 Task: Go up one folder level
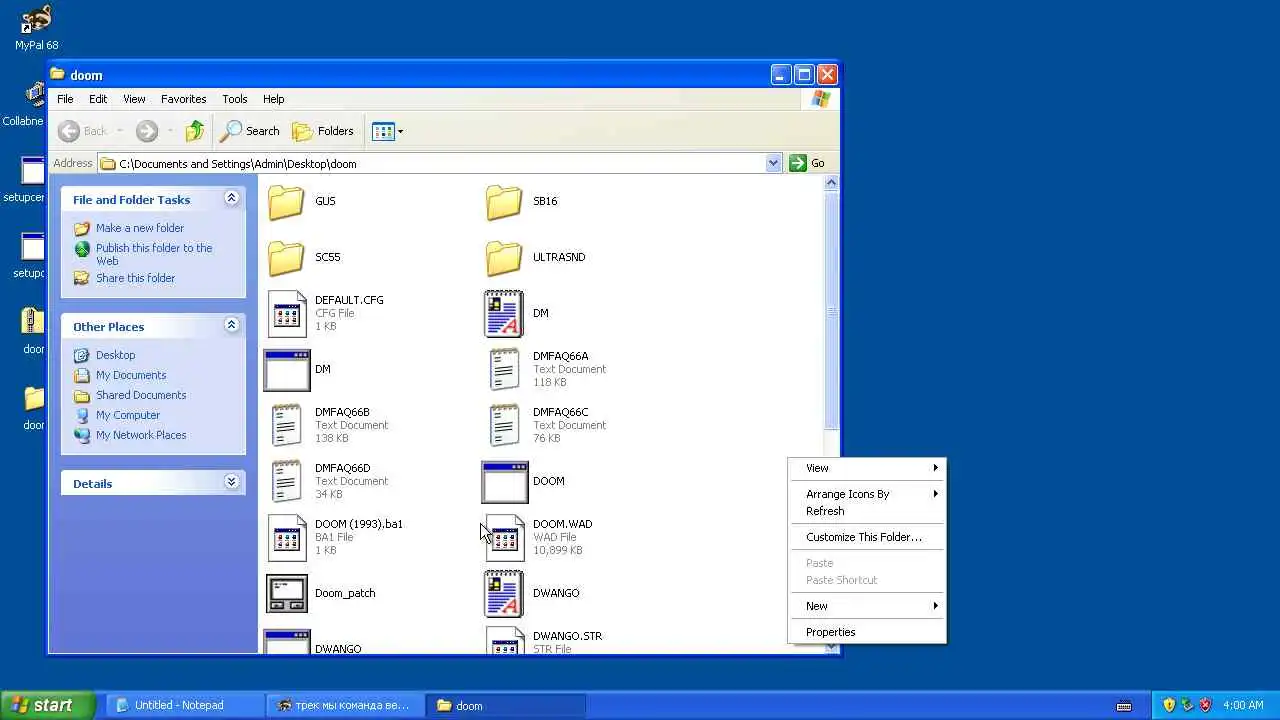195,131
